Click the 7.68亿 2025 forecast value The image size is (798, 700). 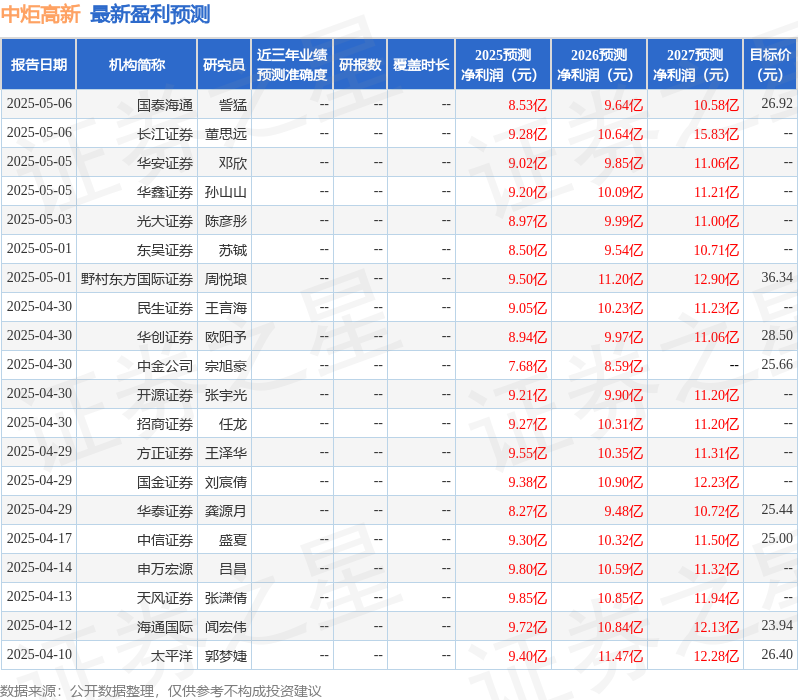tap(528, 367)
